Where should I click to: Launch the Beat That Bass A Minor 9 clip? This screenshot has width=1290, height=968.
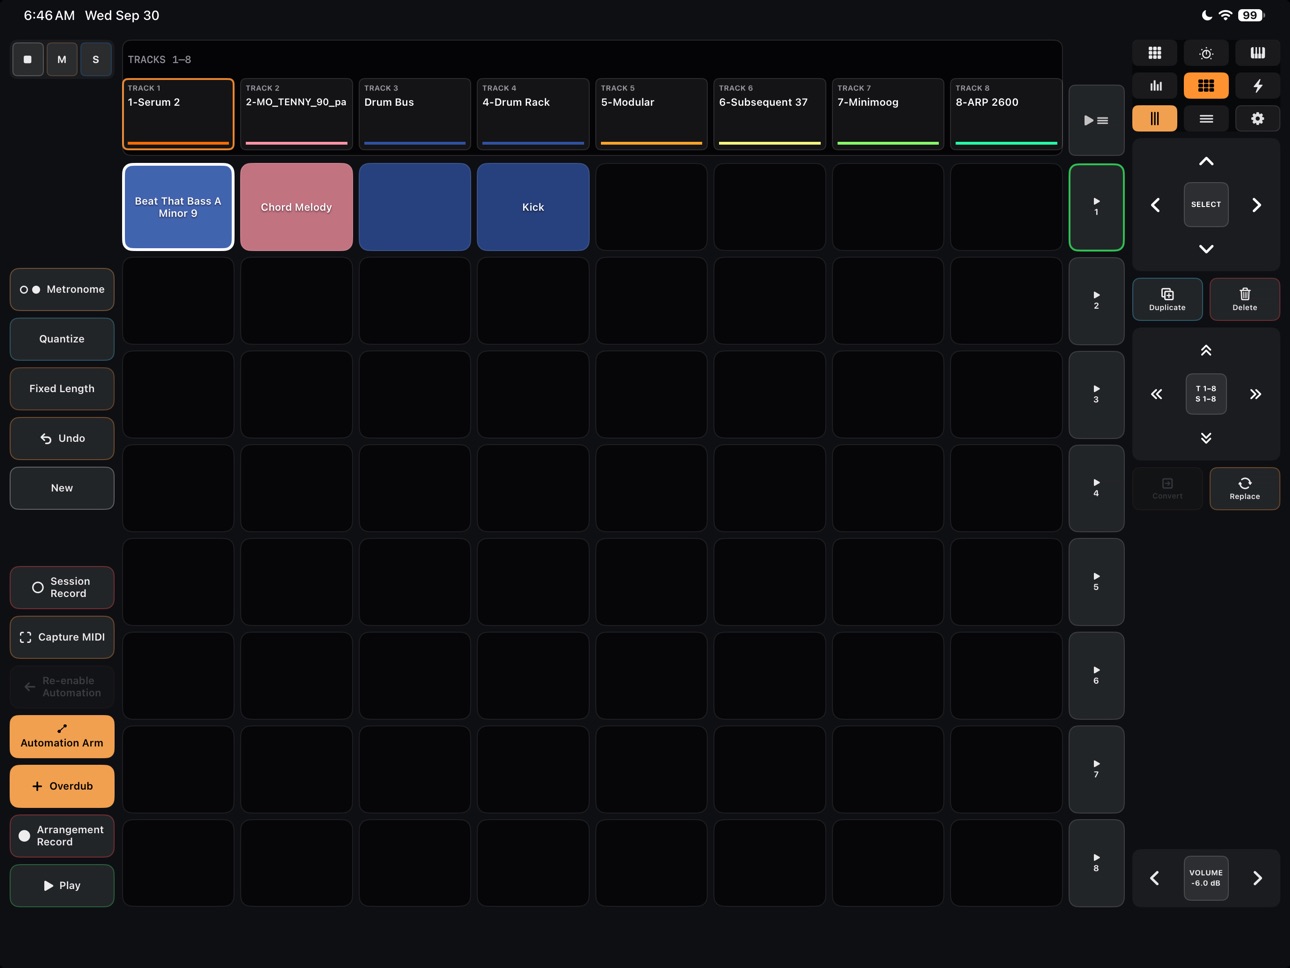pyautogui.click(x=178, y=207)
